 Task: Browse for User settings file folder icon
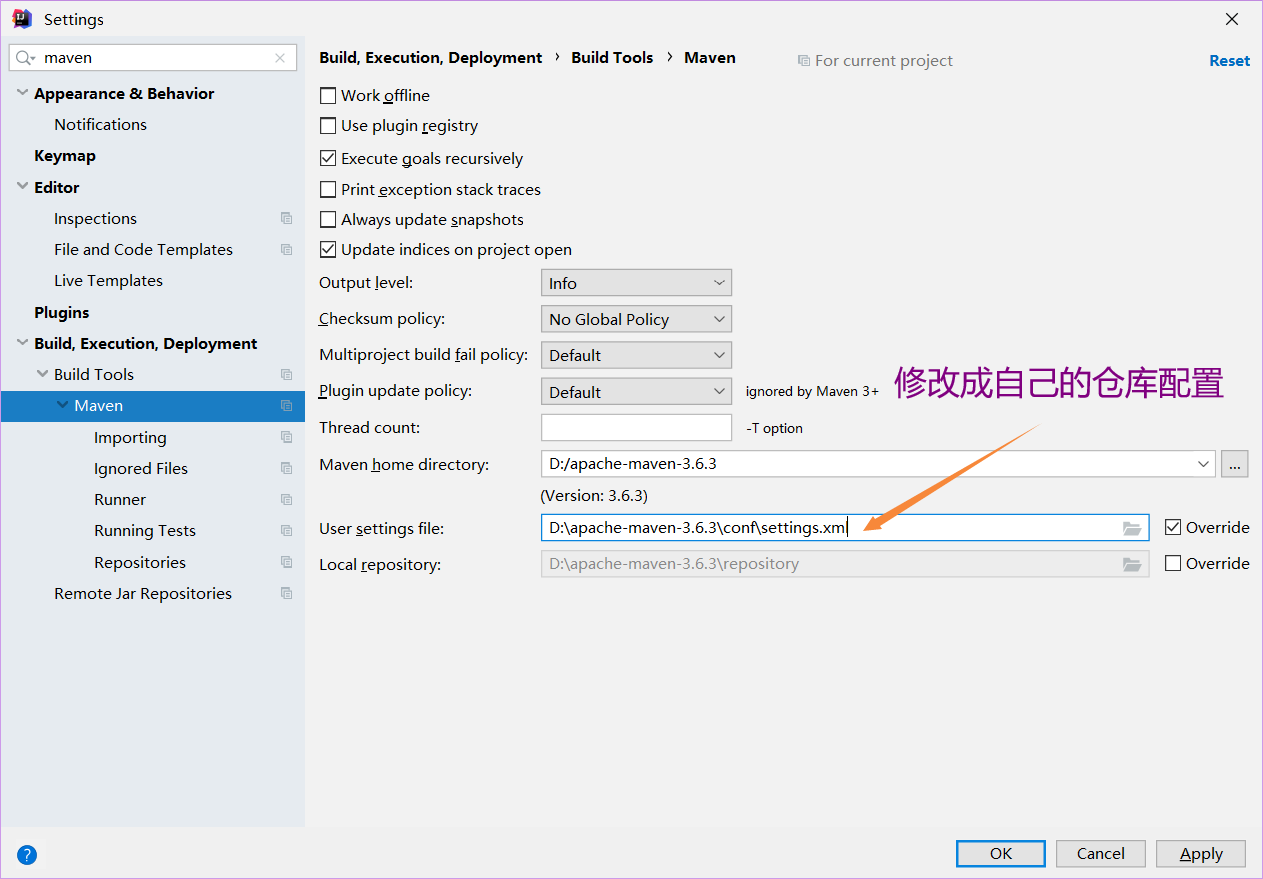[1132, 528]
